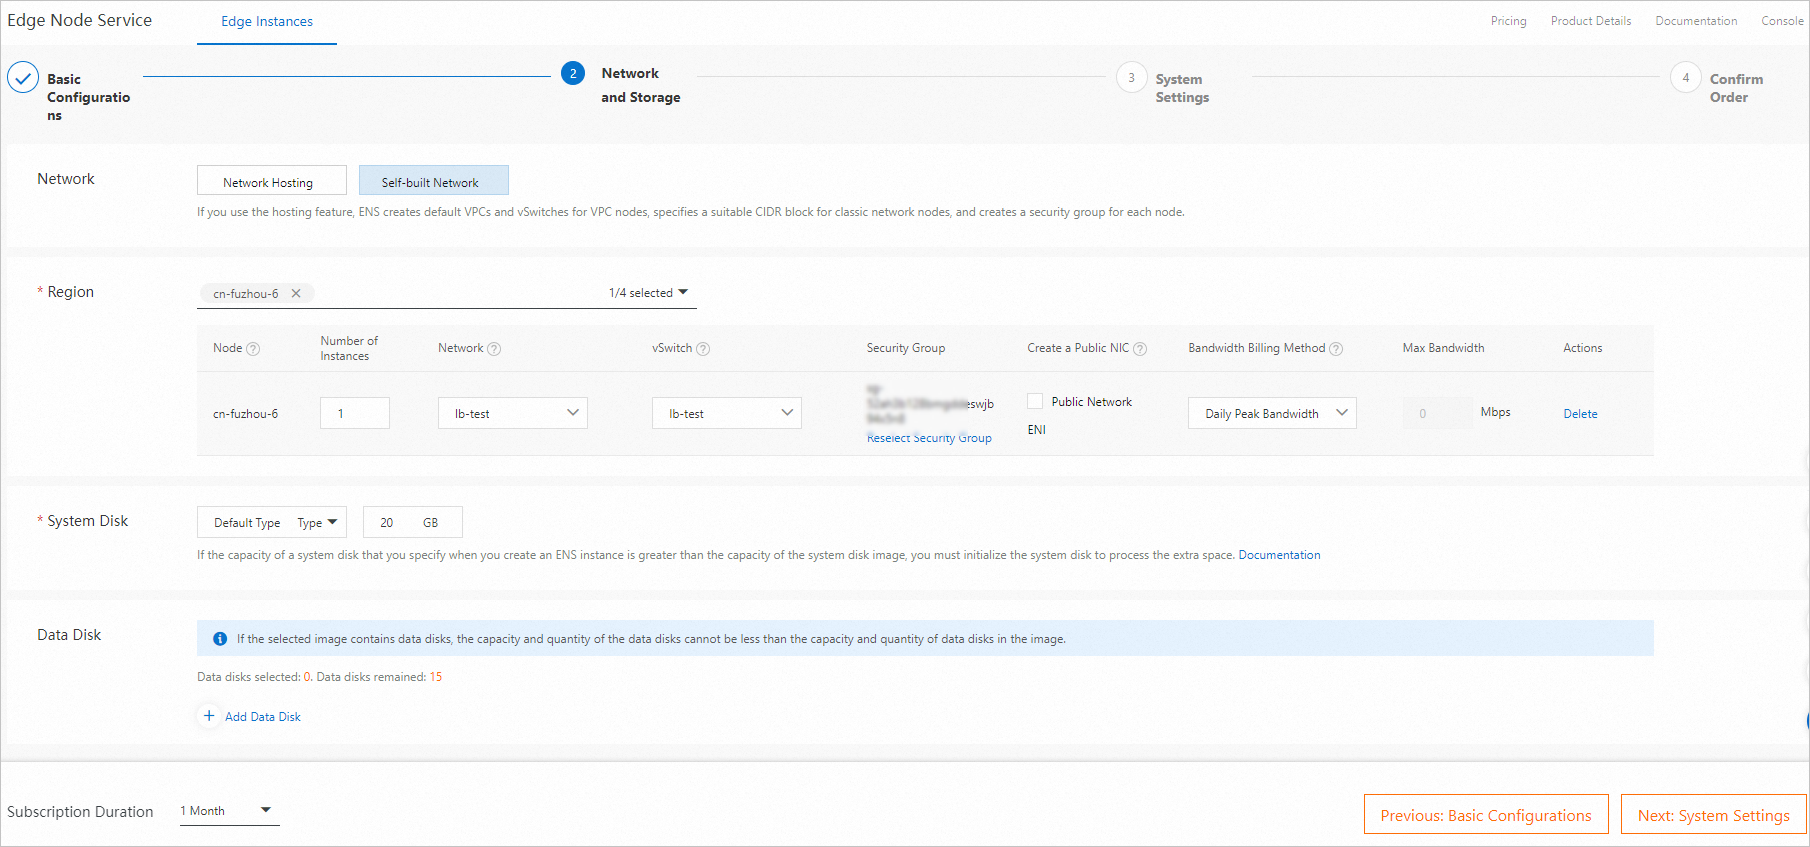Click the Bandwidth Billing Method help icon

pos(1336,349)
